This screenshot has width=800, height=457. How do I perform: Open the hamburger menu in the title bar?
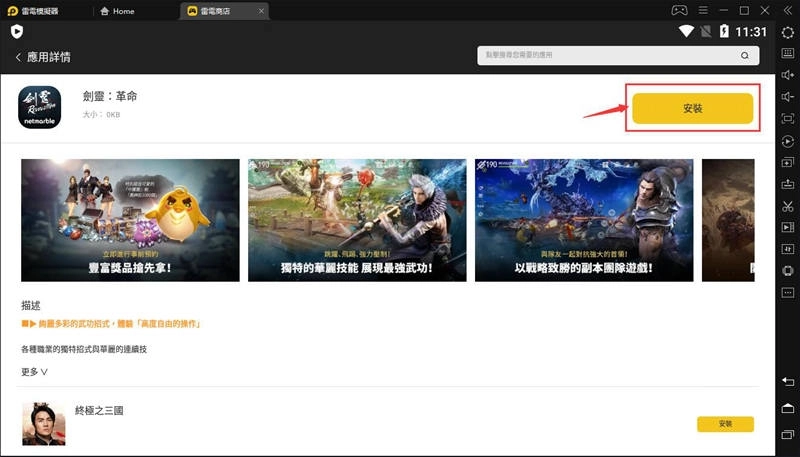tap(703, 10)
